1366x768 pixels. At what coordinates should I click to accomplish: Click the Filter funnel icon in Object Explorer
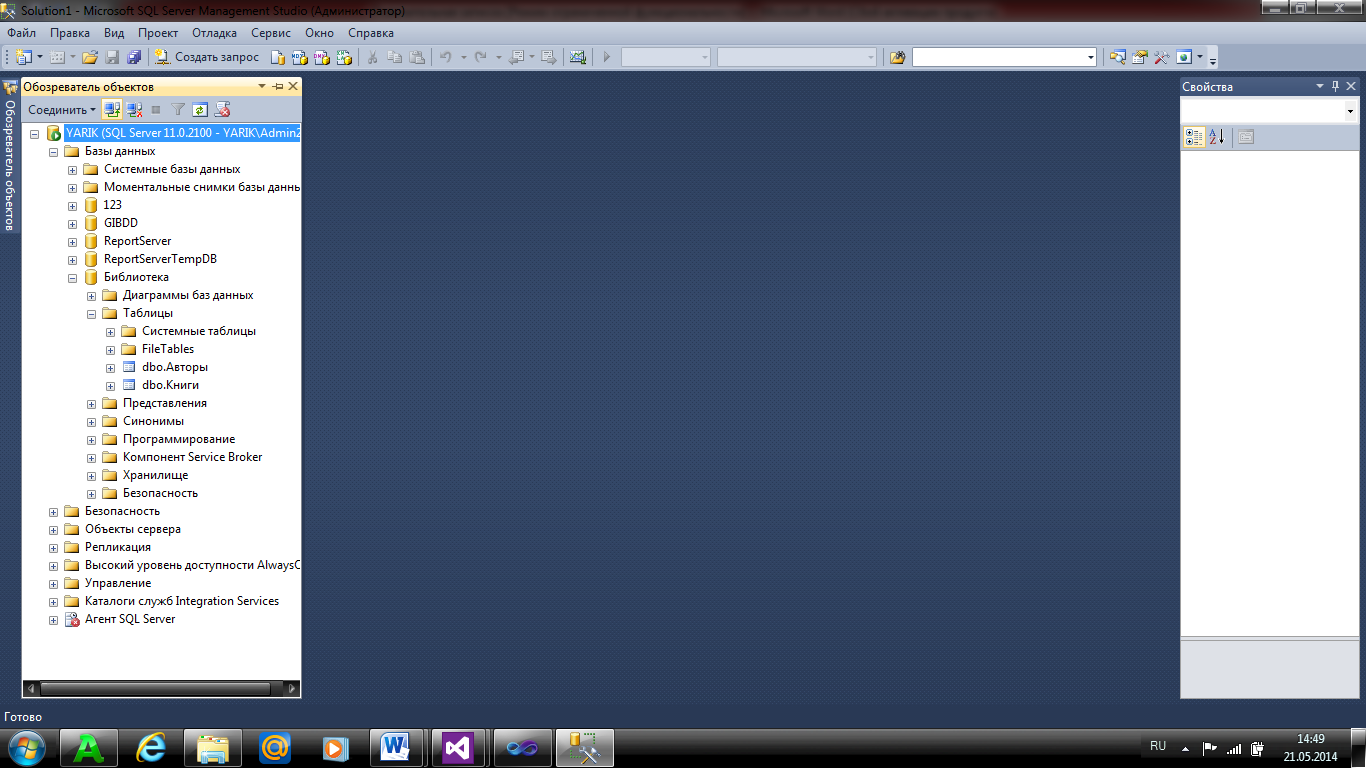tap(178, 110)
